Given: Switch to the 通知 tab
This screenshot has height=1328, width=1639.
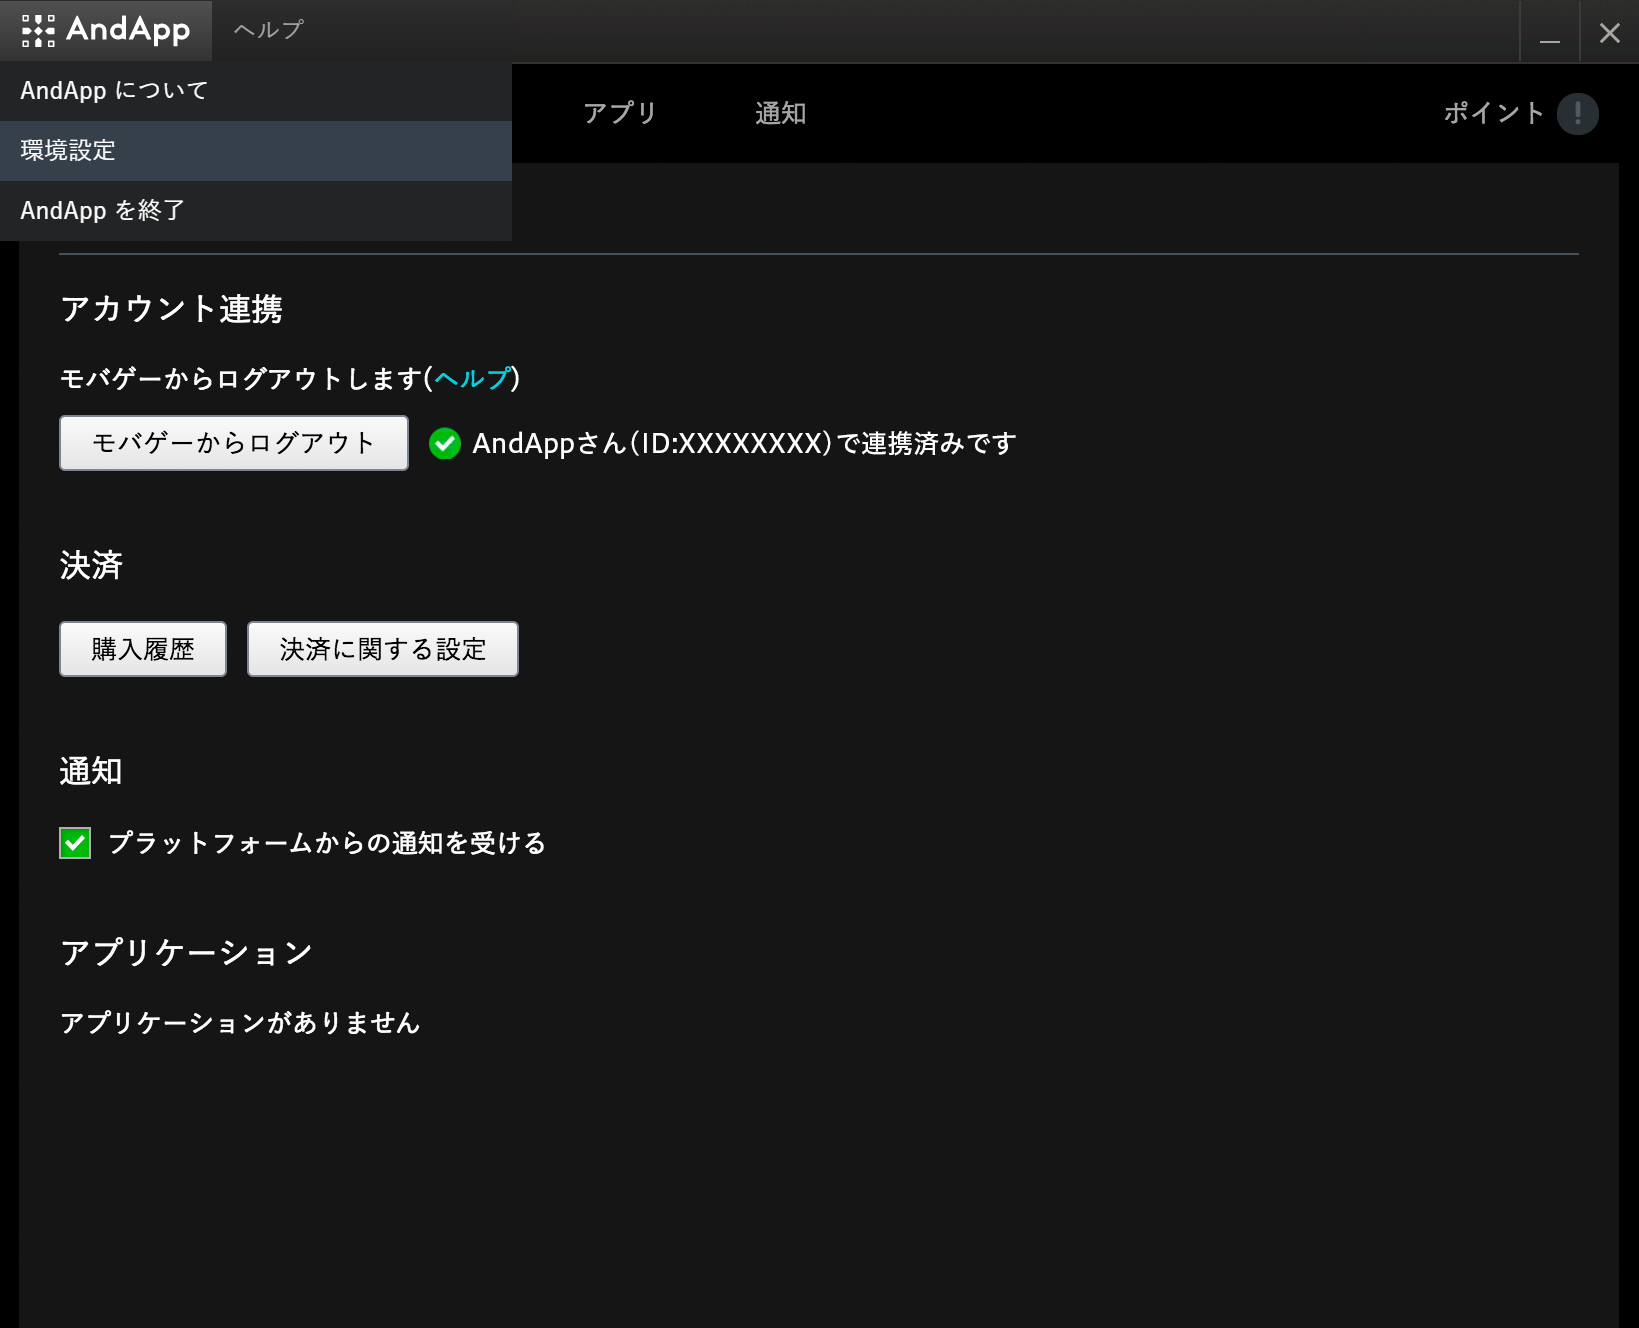Looking at the screenshot, I should click(x=780, y=113).
